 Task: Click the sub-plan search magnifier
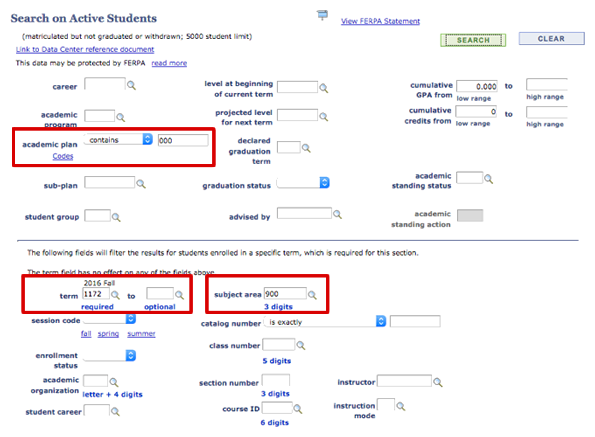click(x=141, y=184)
